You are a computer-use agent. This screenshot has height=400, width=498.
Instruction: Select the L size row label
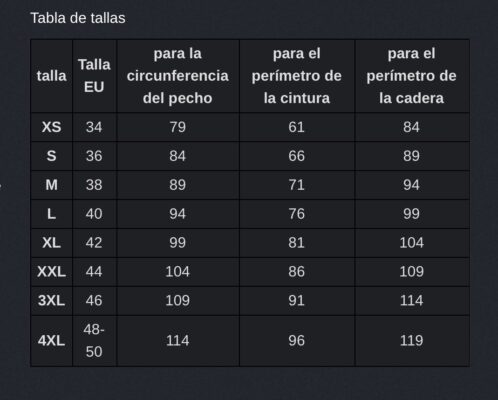click(x=52, y=214)
